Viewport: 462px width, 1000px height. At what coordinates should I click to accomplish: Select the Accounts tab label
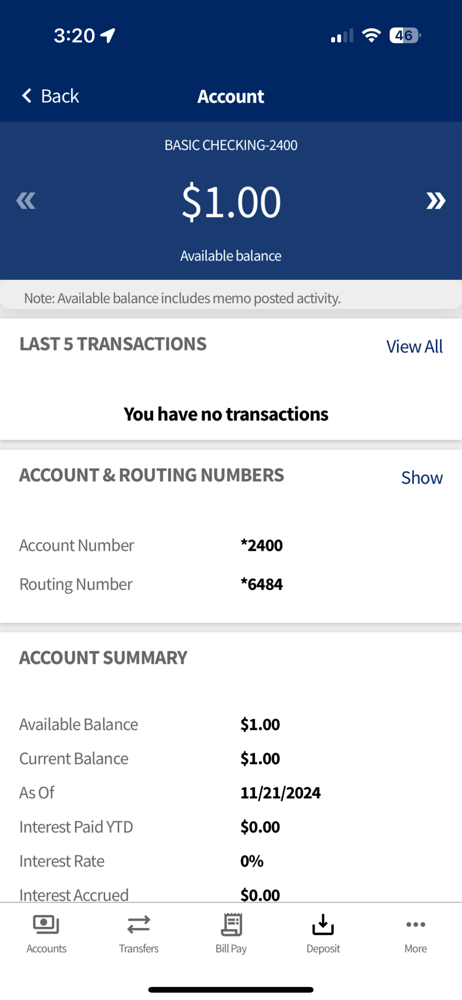(x=46, y=948)
